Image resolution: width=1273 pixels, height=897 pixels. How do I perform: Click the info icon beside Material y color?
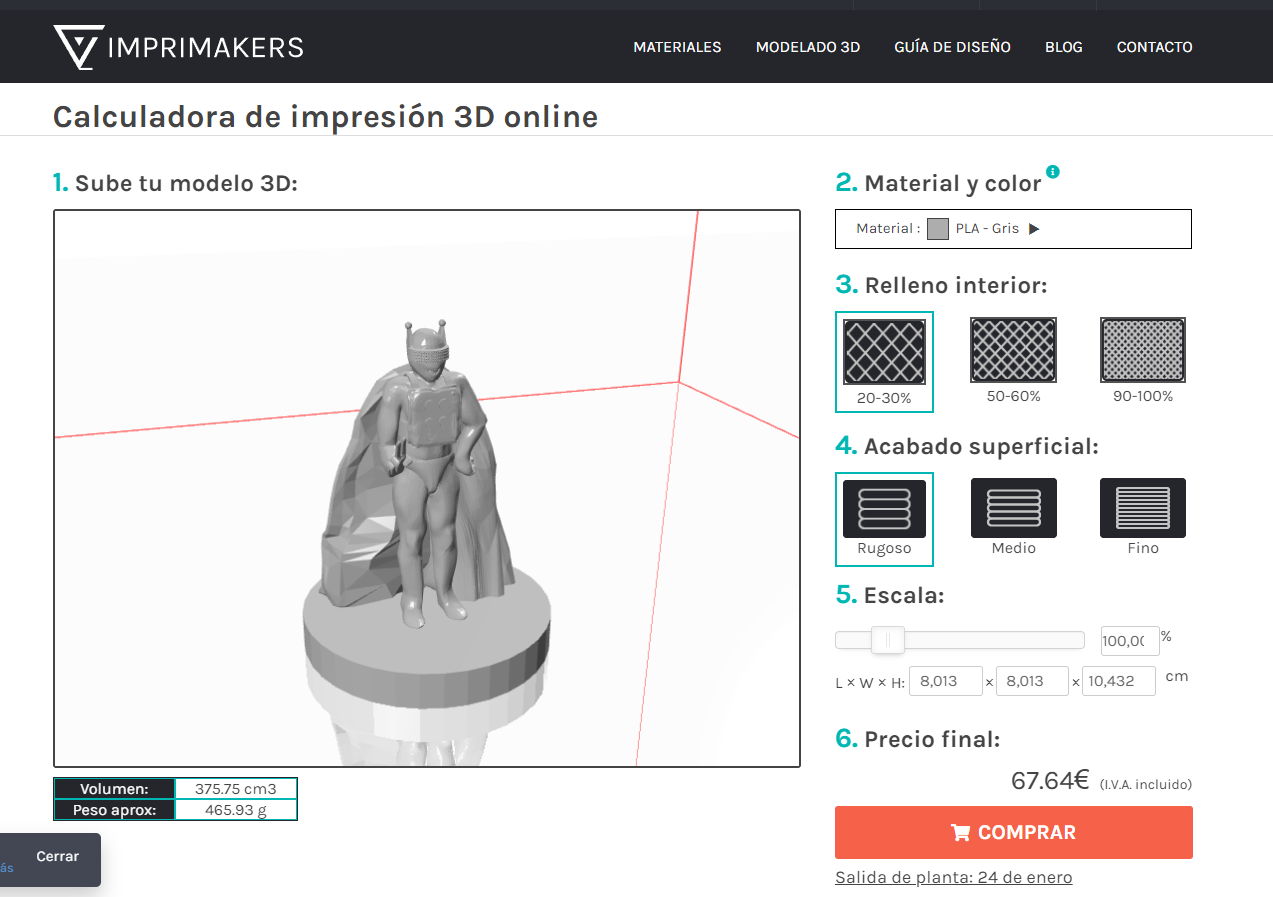coord(1053,171)
